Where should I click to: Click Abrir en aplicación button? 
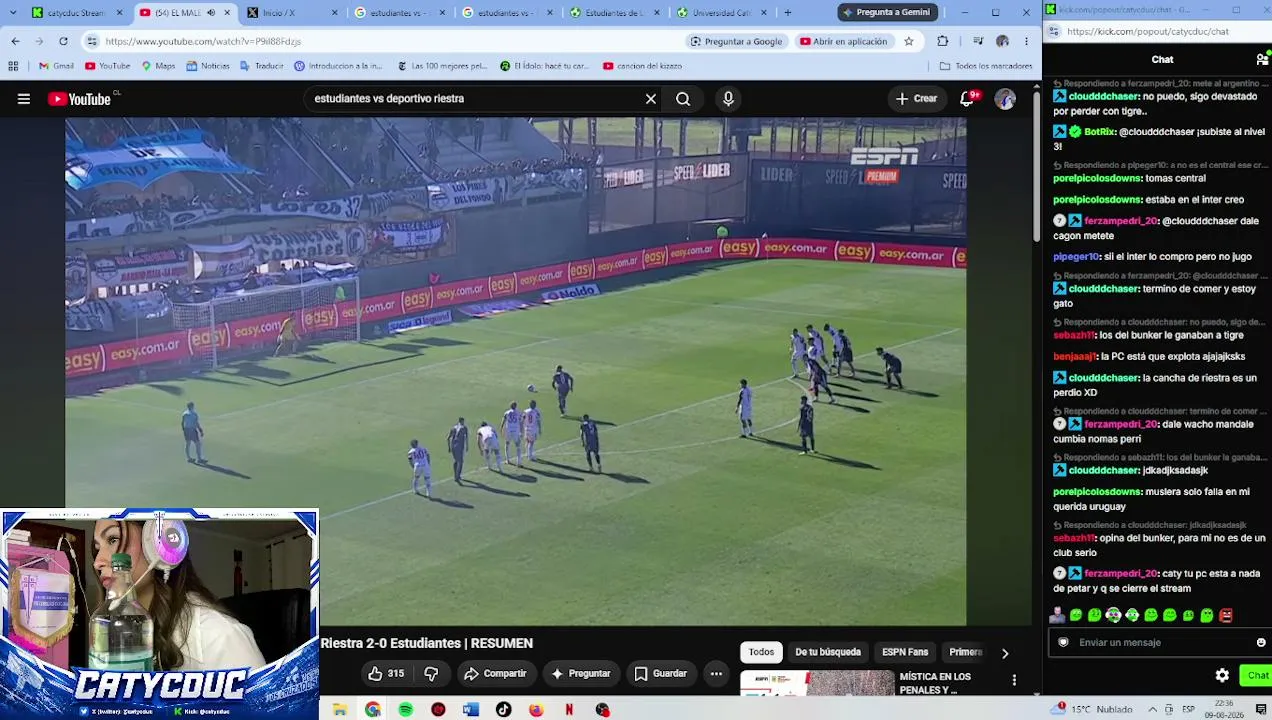(x=843, y=41)
